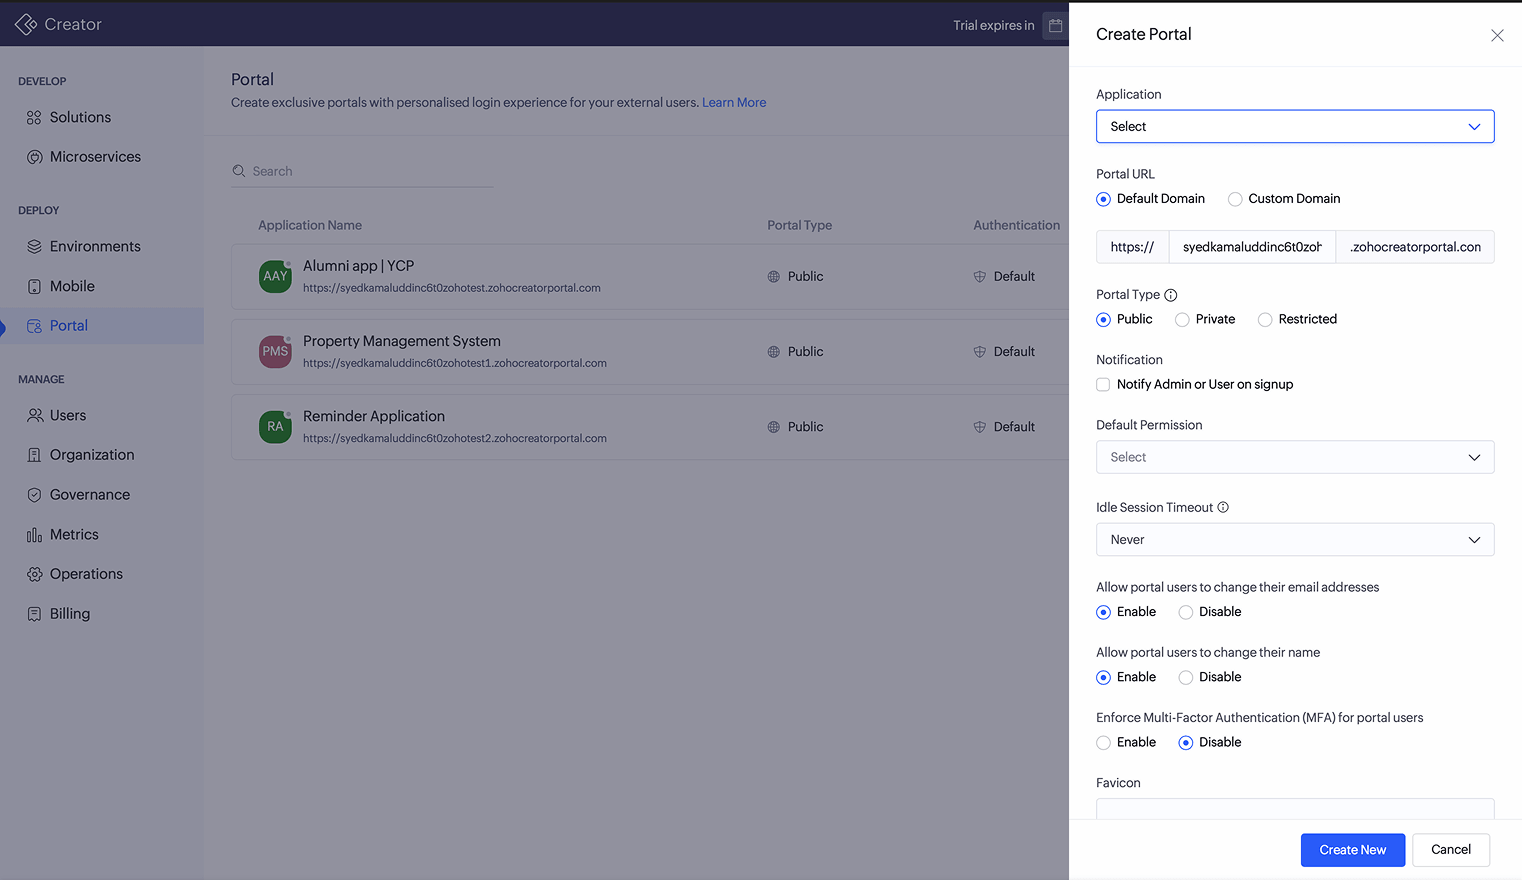The height and width of the screenshot is (880, 1522).
Task: Click globe icon in Reminder Application row
Action: 773,427
